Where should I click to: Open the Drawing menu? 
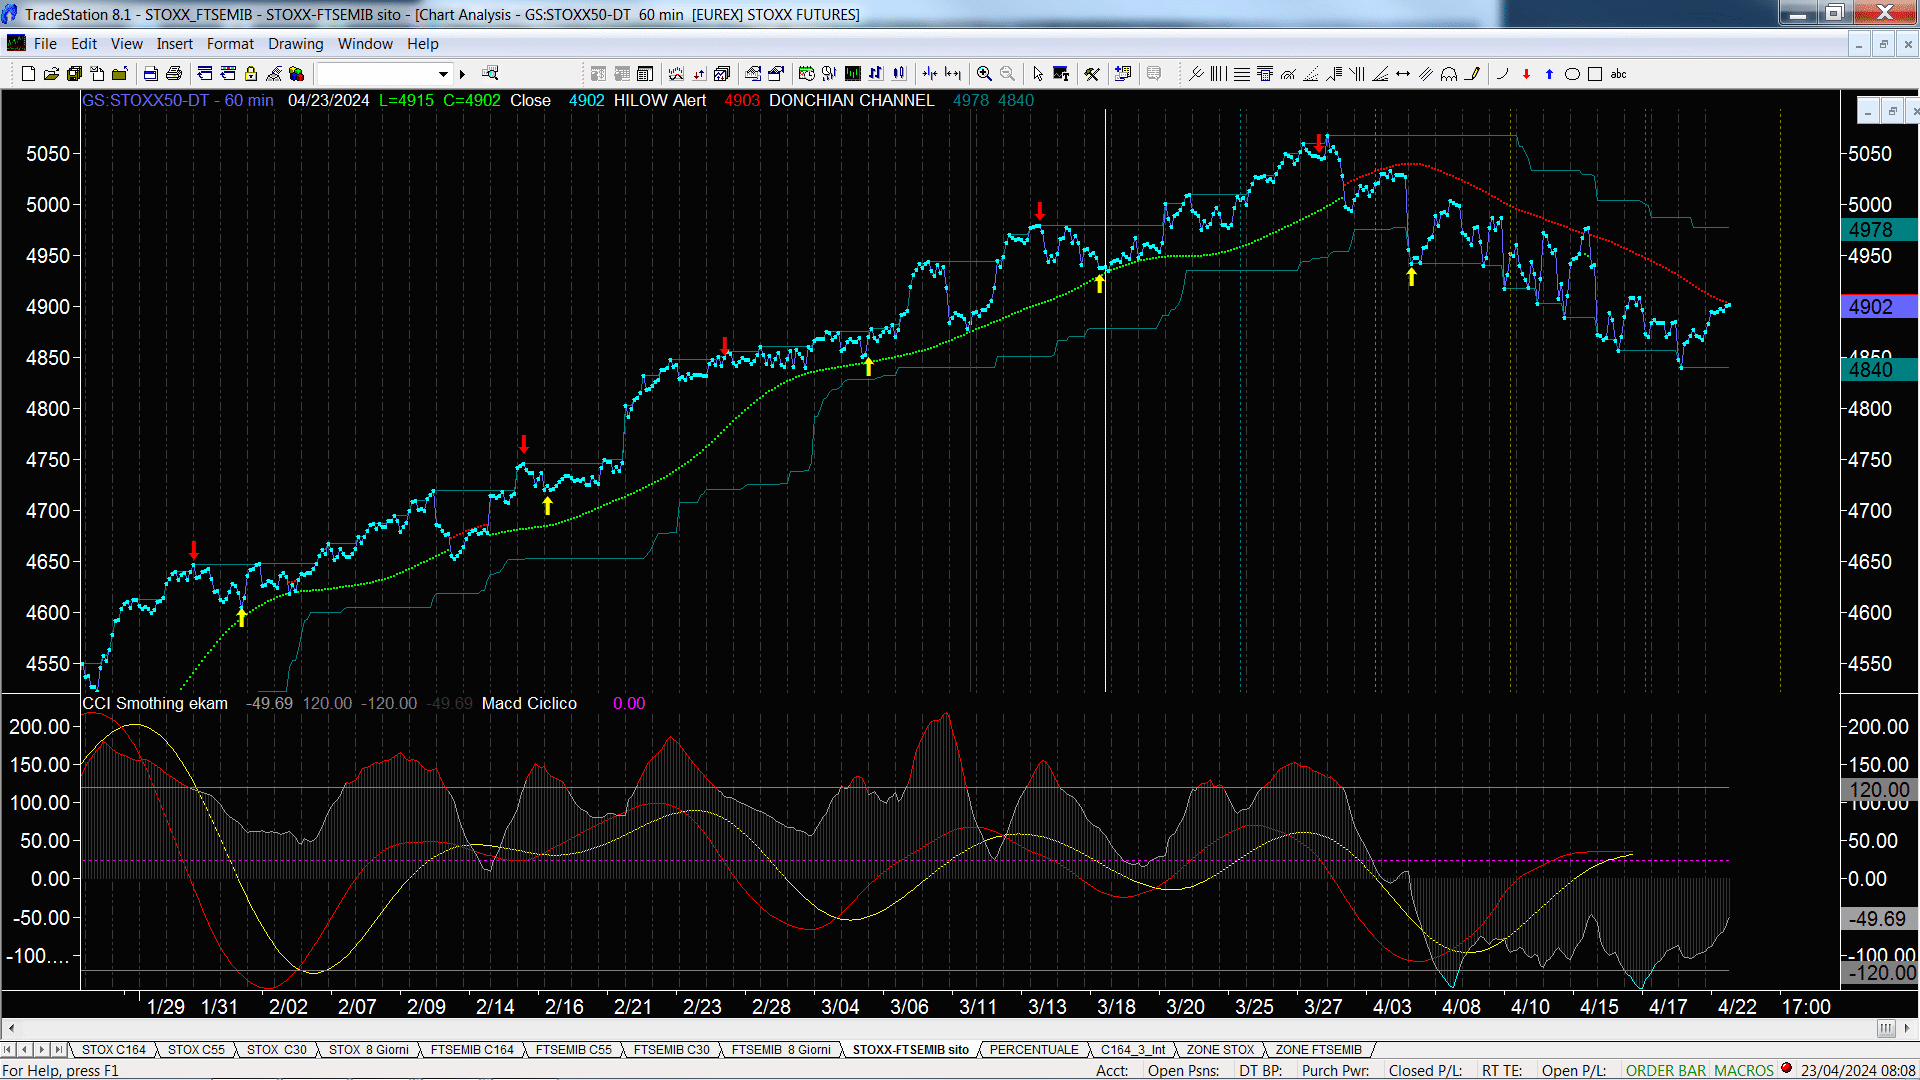tap(295, 44)
